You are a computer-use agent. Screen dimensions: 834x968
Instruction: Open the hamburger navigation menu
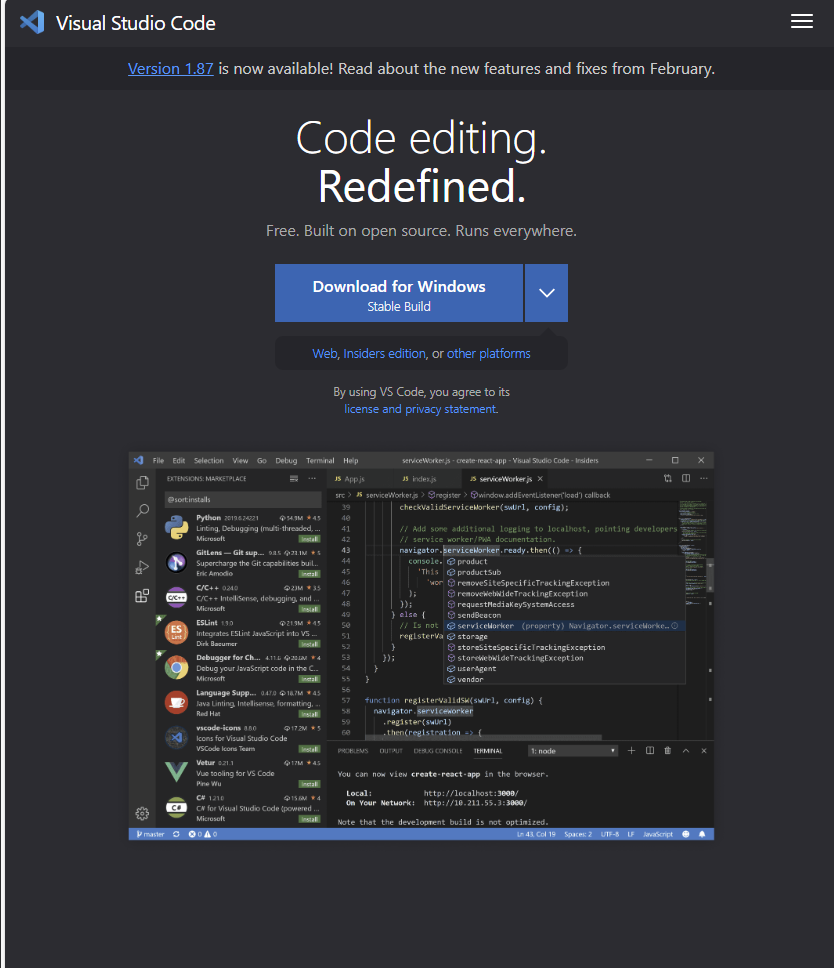pos(801,22)
